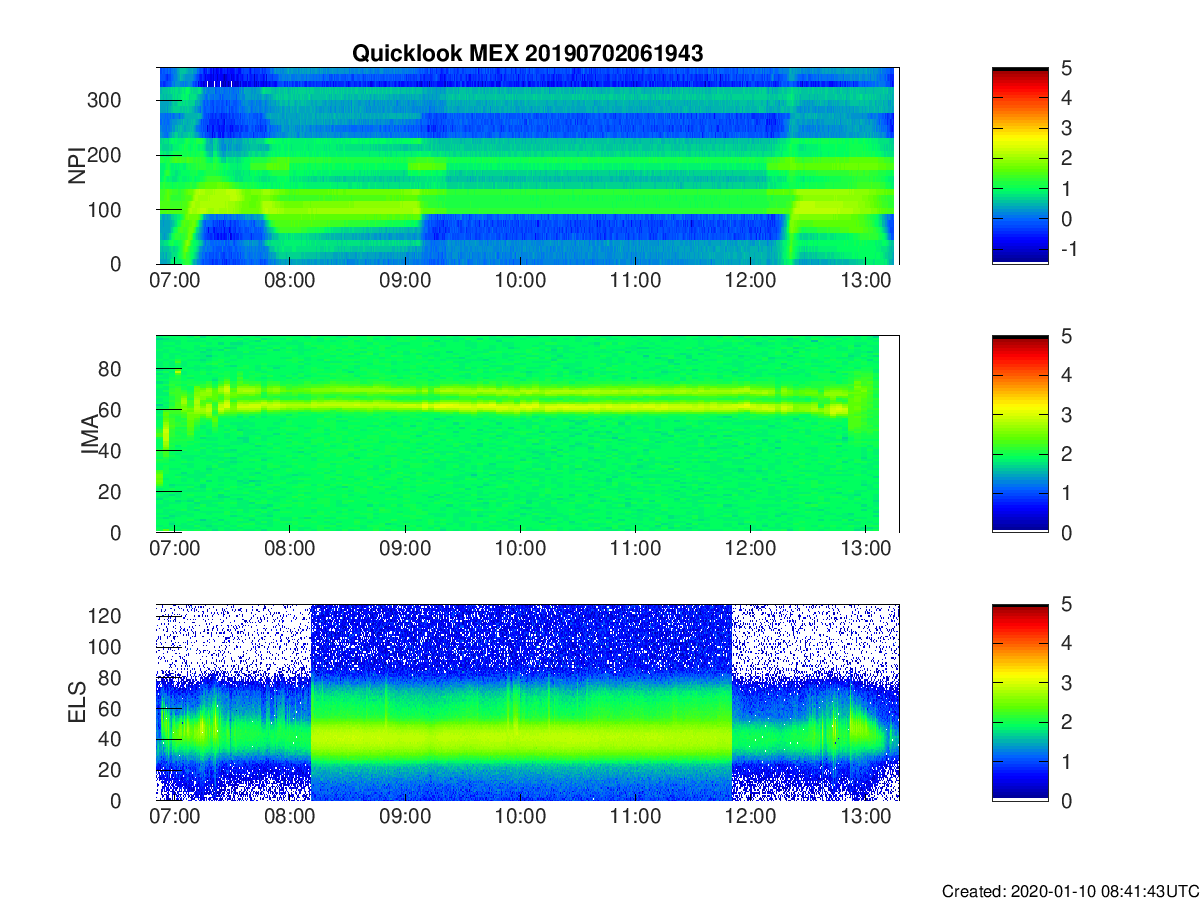Click the 12:00 tick label under ELS plot
The height and width of the screenshot is (900, 1200).
coord(750,817)
